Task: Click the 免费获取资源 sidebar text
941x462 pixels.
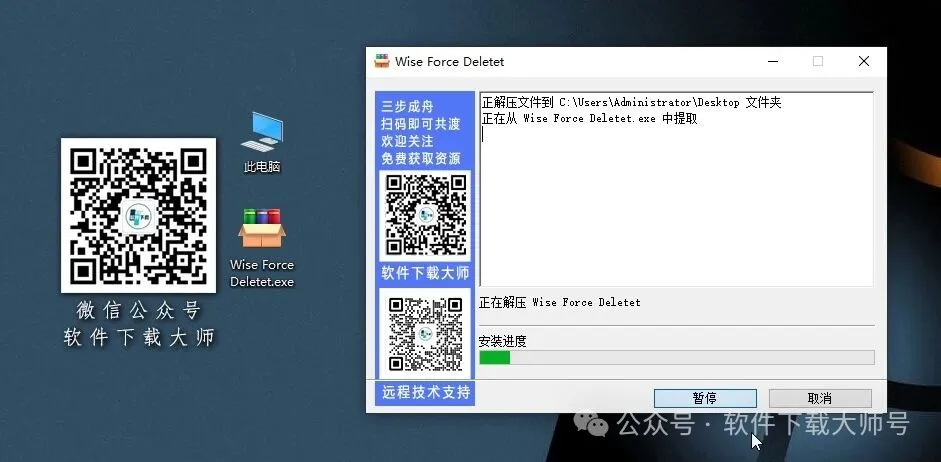Action: point(421,159)
